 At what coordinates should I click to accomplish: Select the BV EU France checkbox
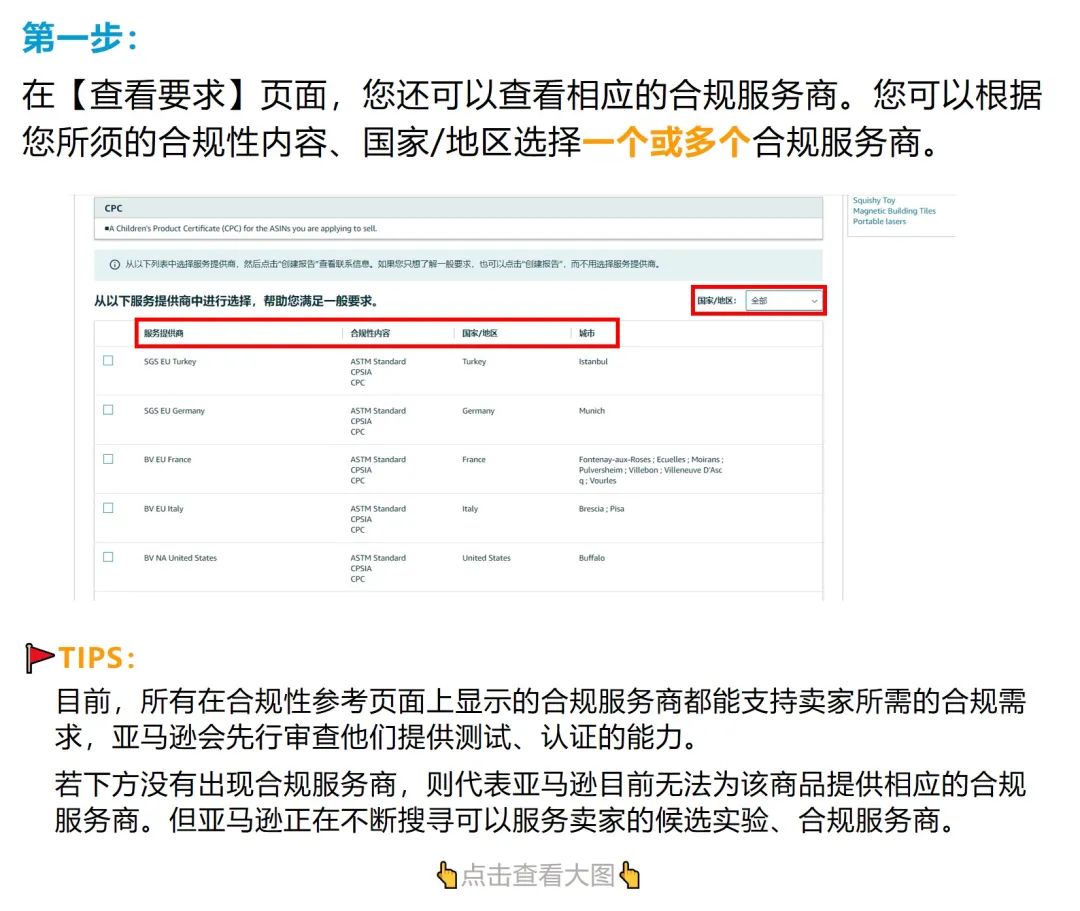pos(110,459)
